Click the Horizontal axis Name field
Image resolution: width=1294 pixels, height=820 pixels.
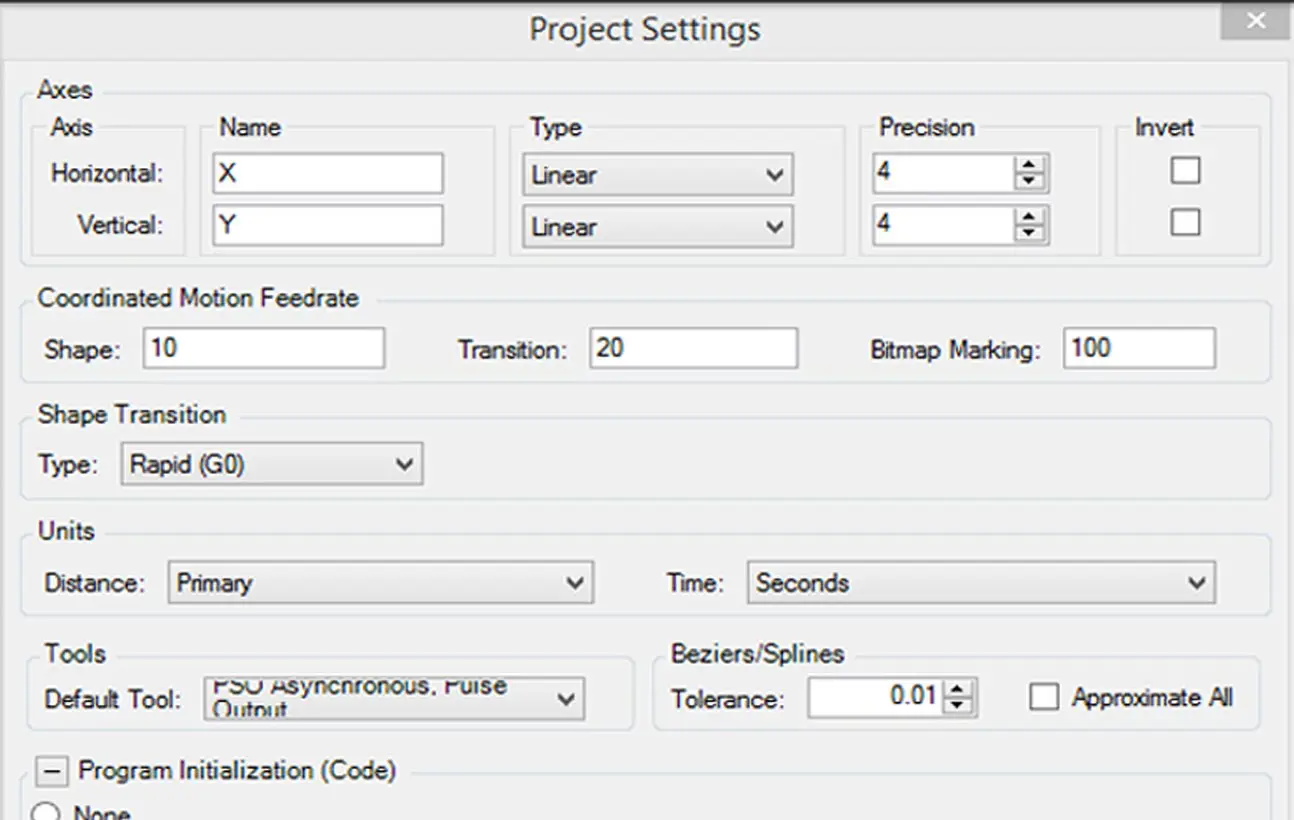pyautogui.click(x=328, y=173)
